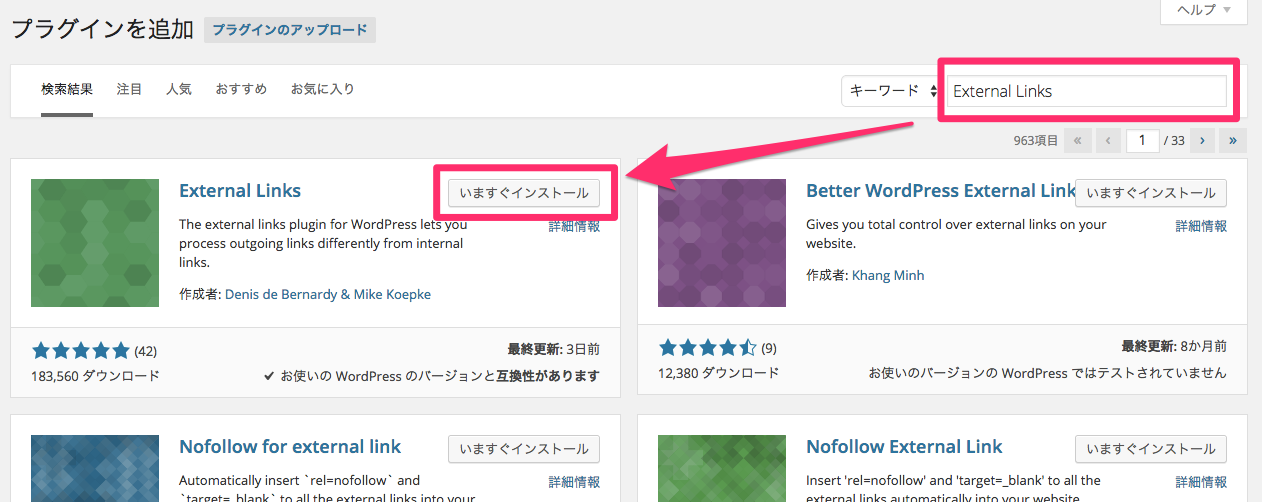Click the プラグインを追加 page heading
This screenshot has width=1262, height=502.
(x=102, y=29)
